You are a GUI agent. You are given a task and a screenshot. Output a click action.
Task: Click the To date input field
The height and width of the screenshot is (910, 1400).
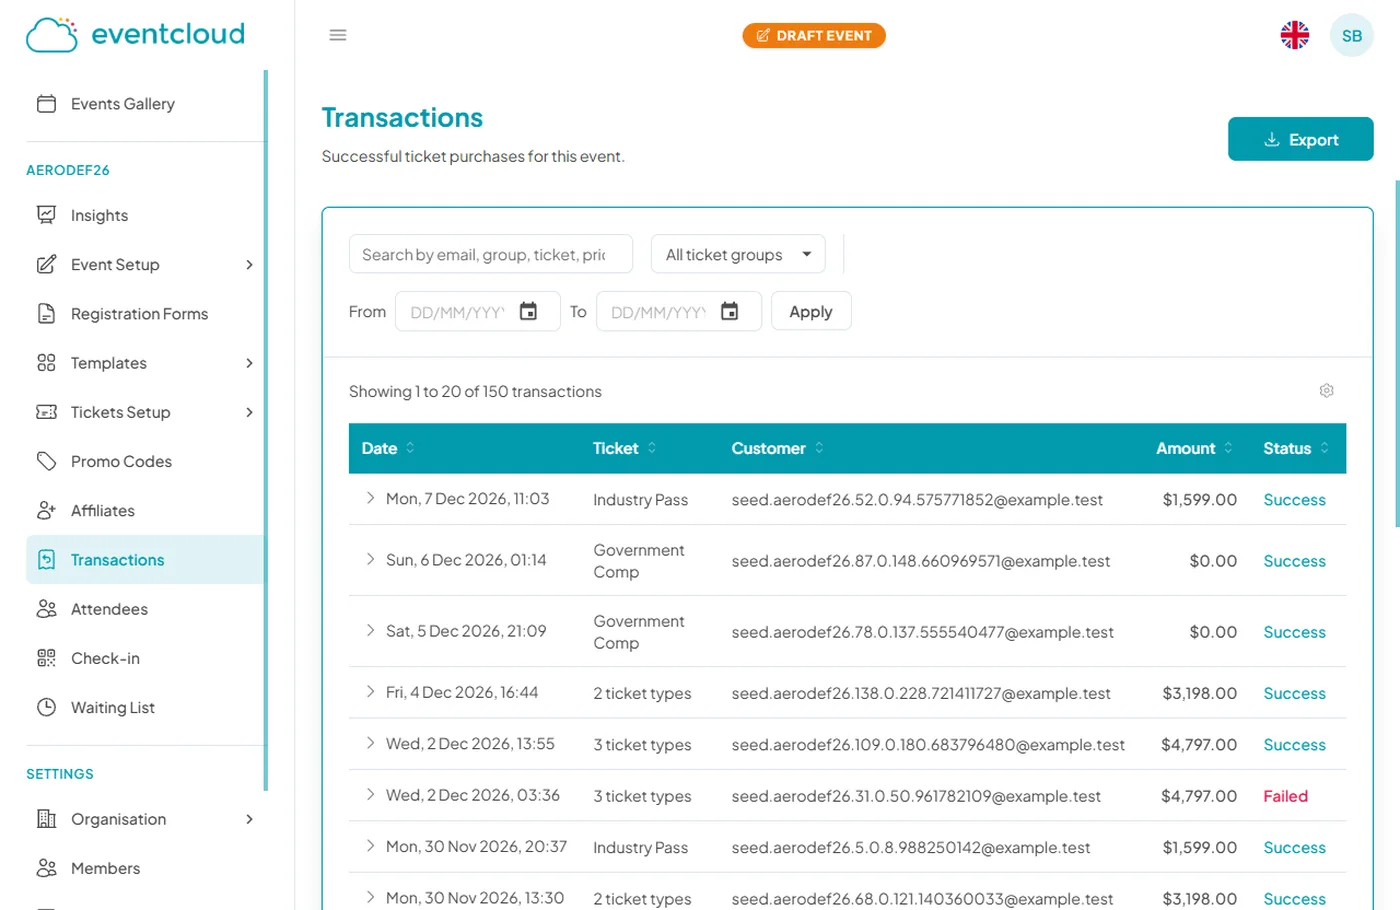point(679,311)
